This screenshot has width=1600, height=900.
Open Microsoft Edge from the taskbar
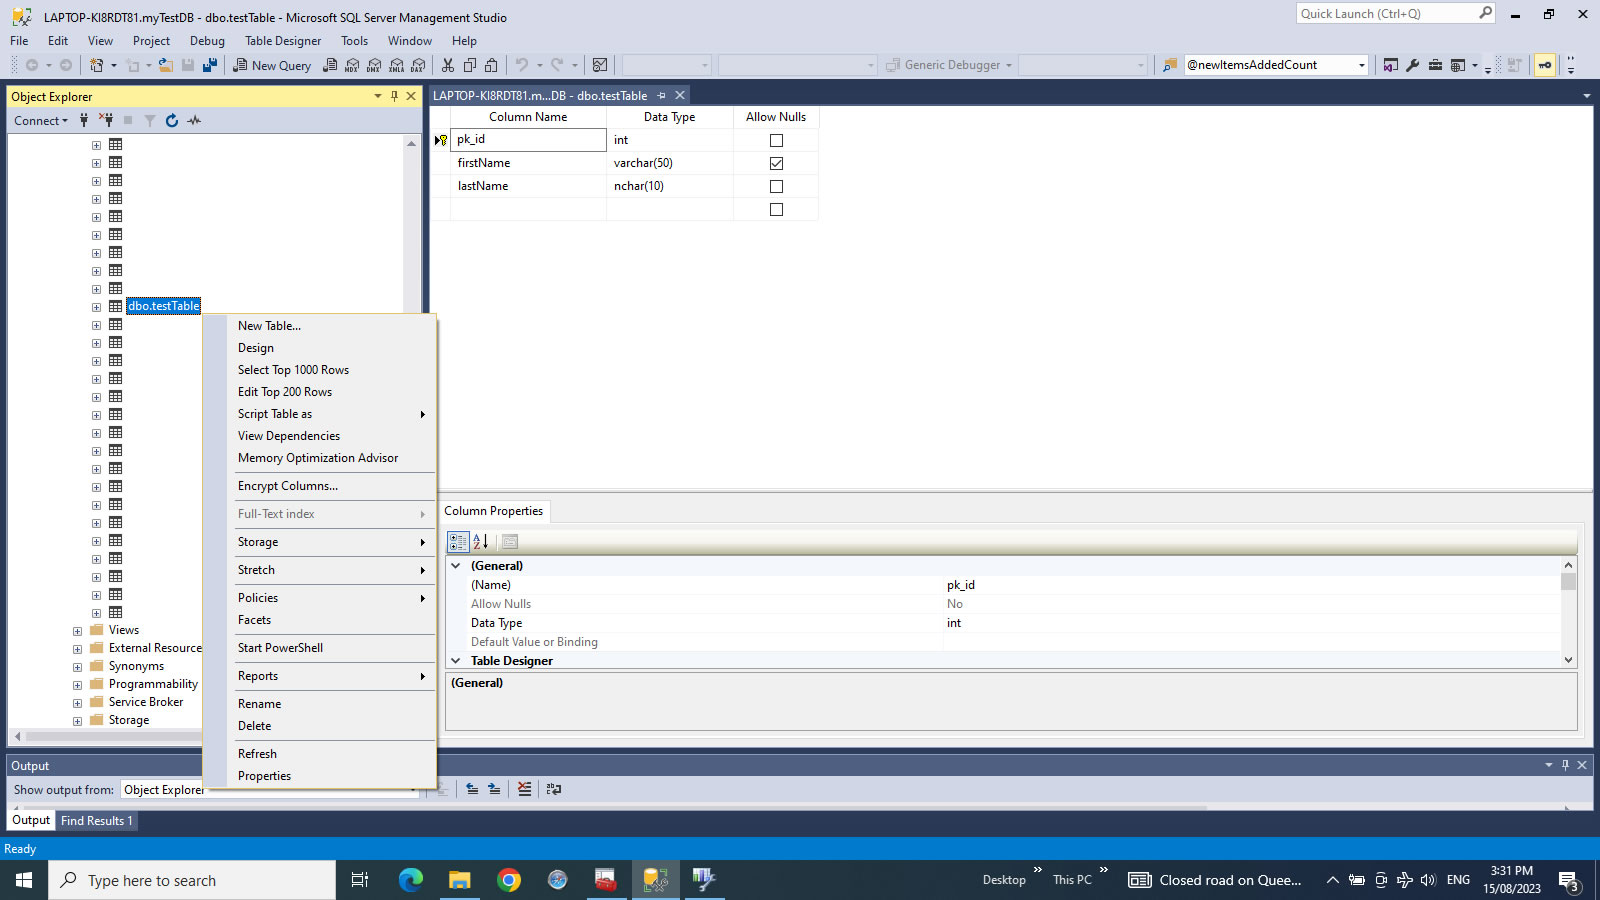coord(411,880)
